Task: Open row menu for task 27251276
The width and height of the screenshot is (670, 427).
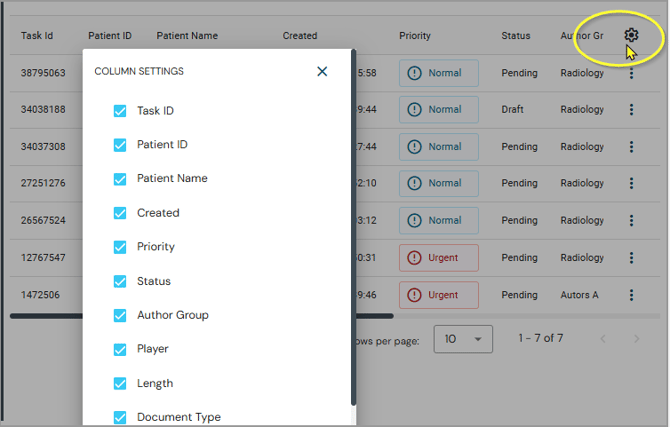Action: (631, 183)
